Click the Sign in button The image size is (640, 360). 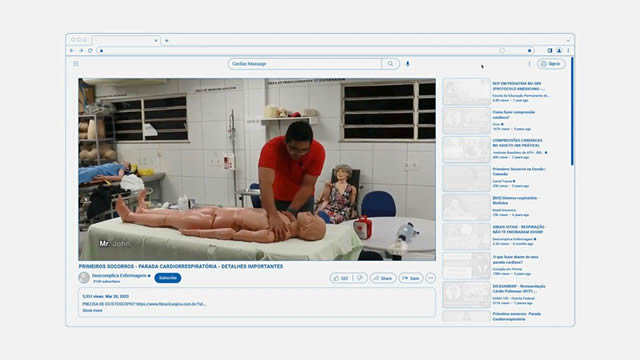click(551, 64)
